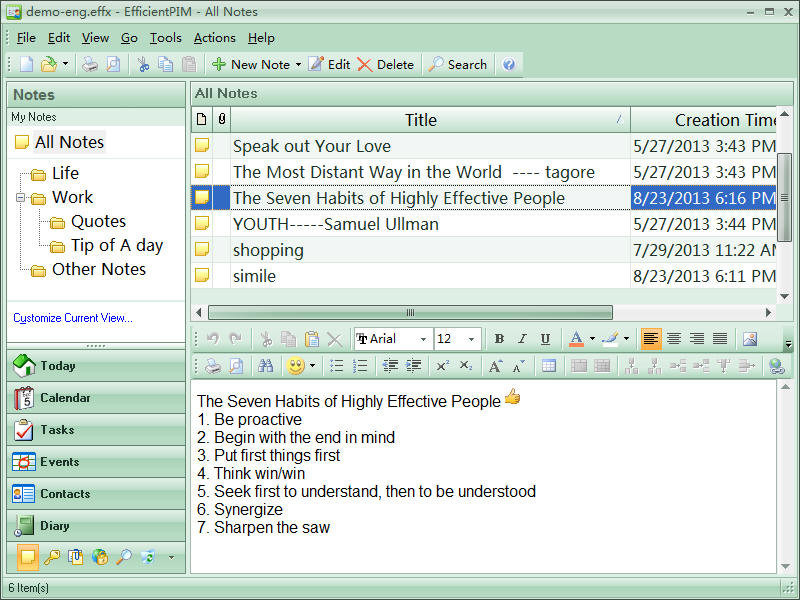The height and width of the screenshot is (600, 800).
Task: Open the Tools menu
Action: [165, 38]
